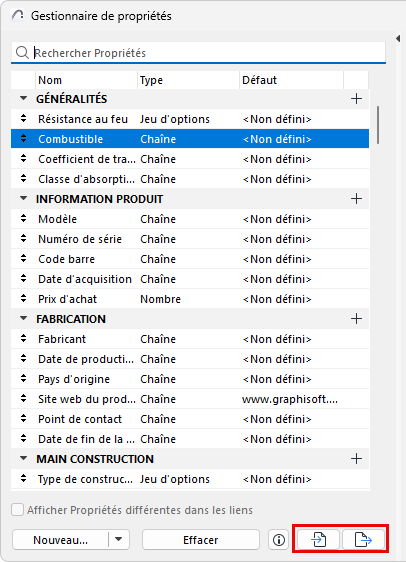
Task: Click the reorder handle of Point de contact
Action: tap(24, 418)
